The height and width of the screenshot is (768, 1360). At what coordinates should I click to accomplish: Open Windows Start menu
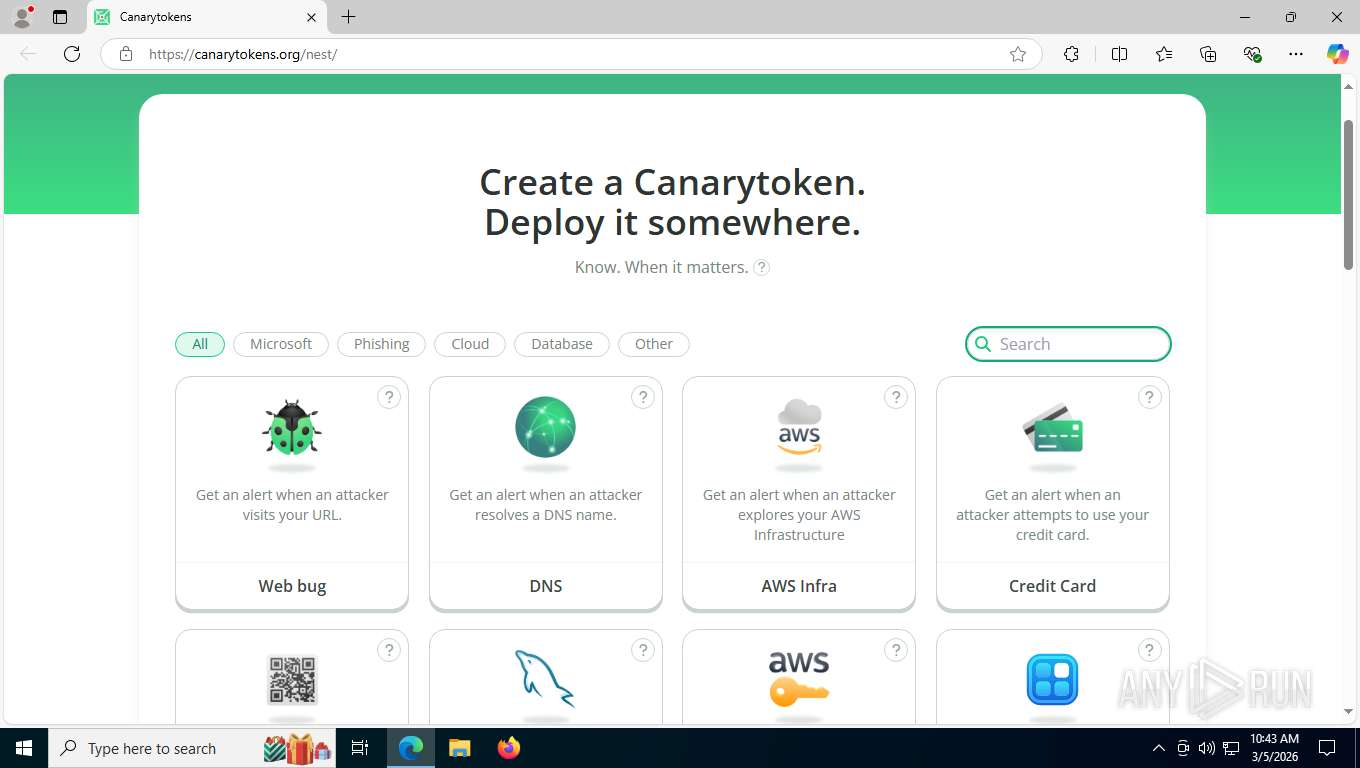pos(24,748)
